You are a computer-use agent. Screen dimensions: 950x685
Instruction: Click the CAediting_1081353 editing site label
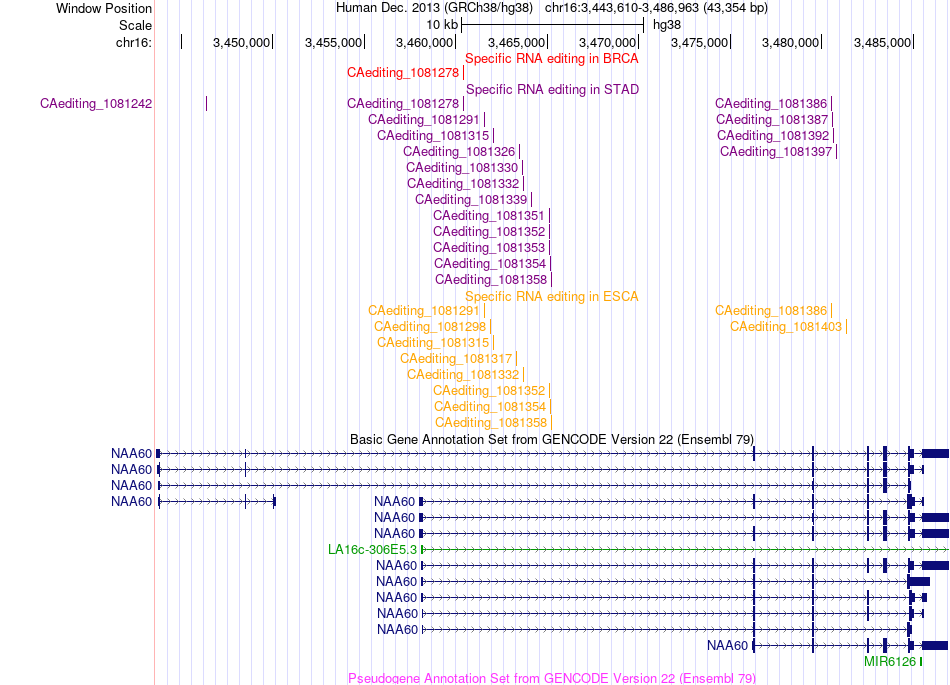click(x=488, y=248)
